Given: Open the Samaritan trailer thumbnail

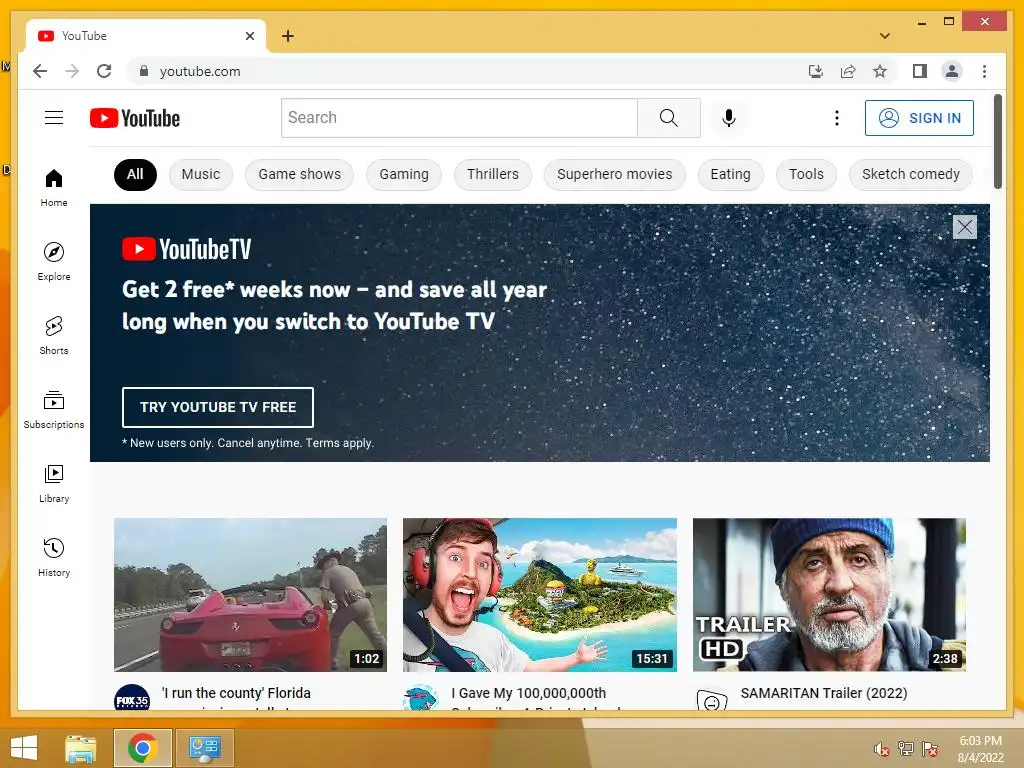Looking at the screenshot, I should (829, 594).
